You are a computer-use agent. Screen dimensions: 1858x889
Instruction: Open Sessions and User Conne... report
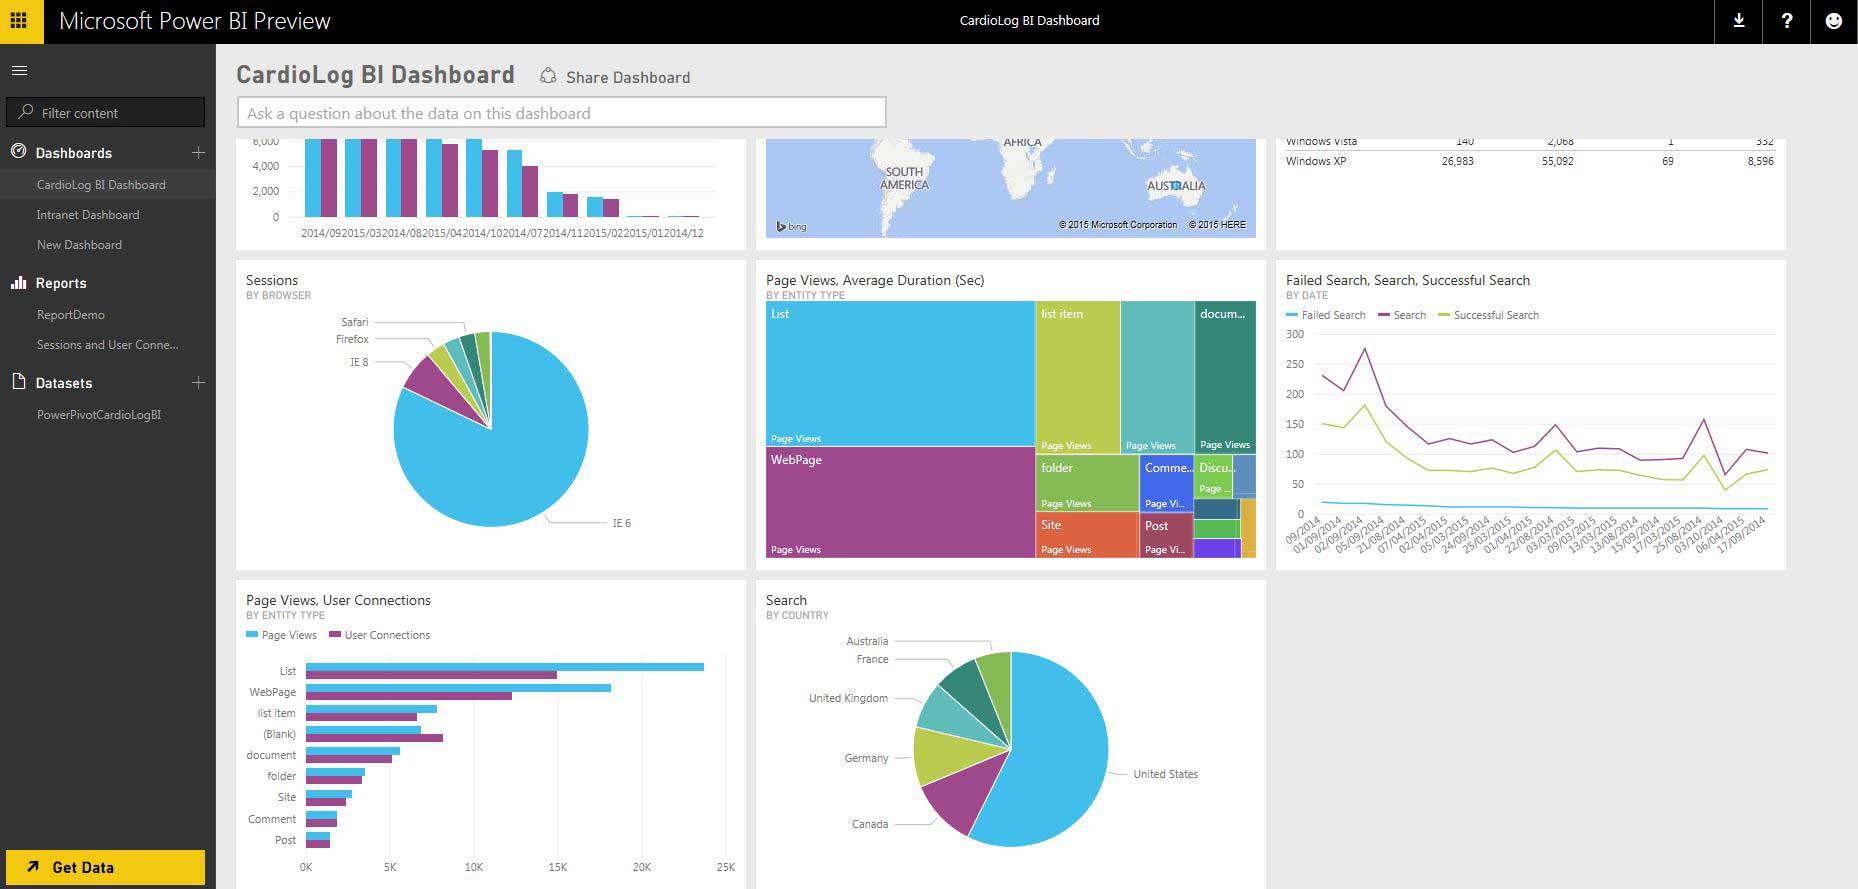pyautogui.click(x=107, y=345)
